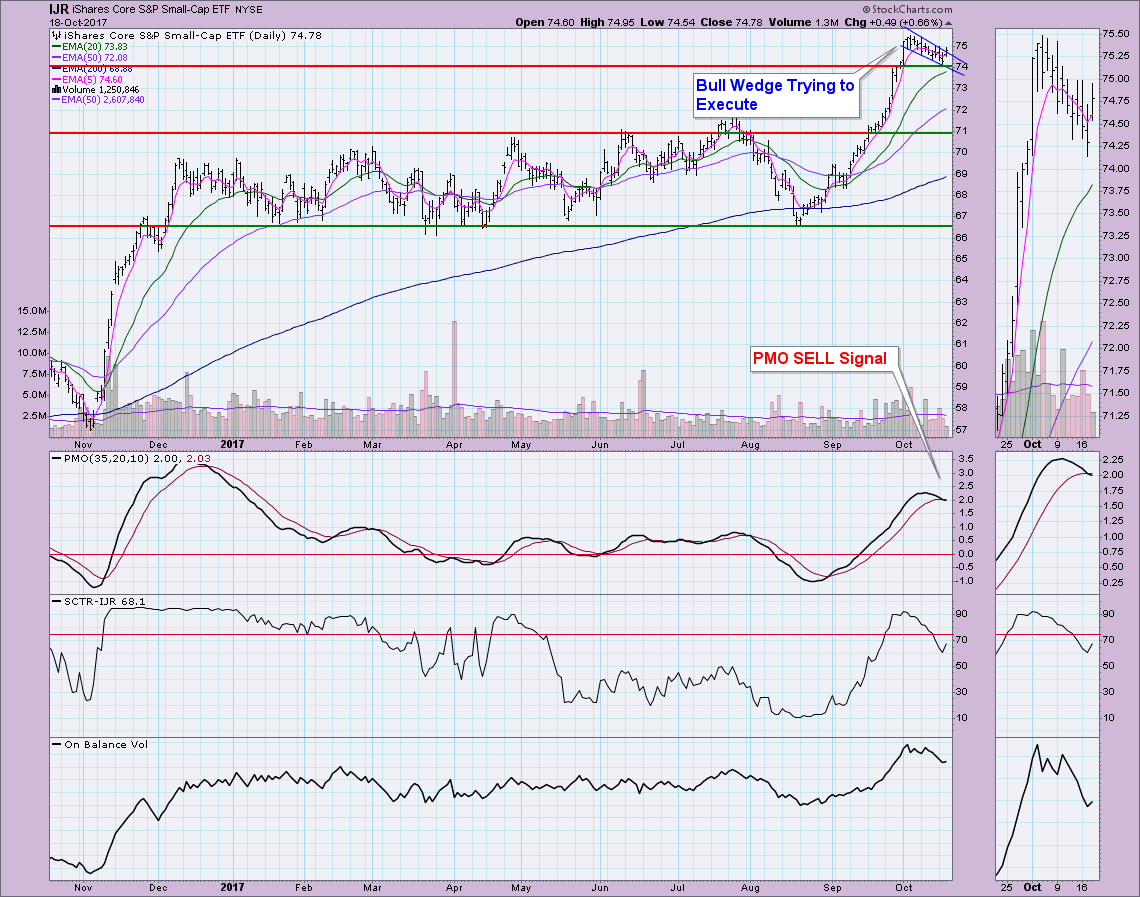Screen dimensions: 1140x897
Task: Click the 75.50 price label on the zoom panel axis
Action: pos(1115,33)
